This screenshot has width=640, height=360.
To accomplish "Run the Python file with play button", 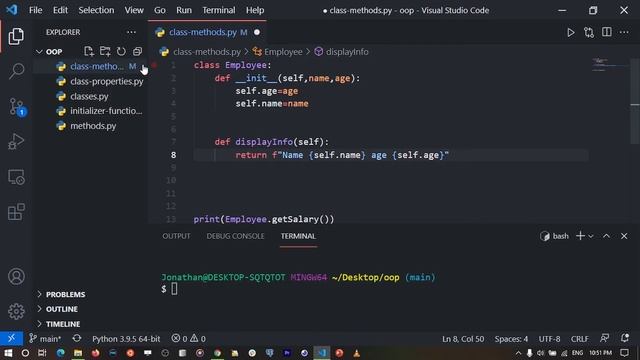I will (571, 32).
